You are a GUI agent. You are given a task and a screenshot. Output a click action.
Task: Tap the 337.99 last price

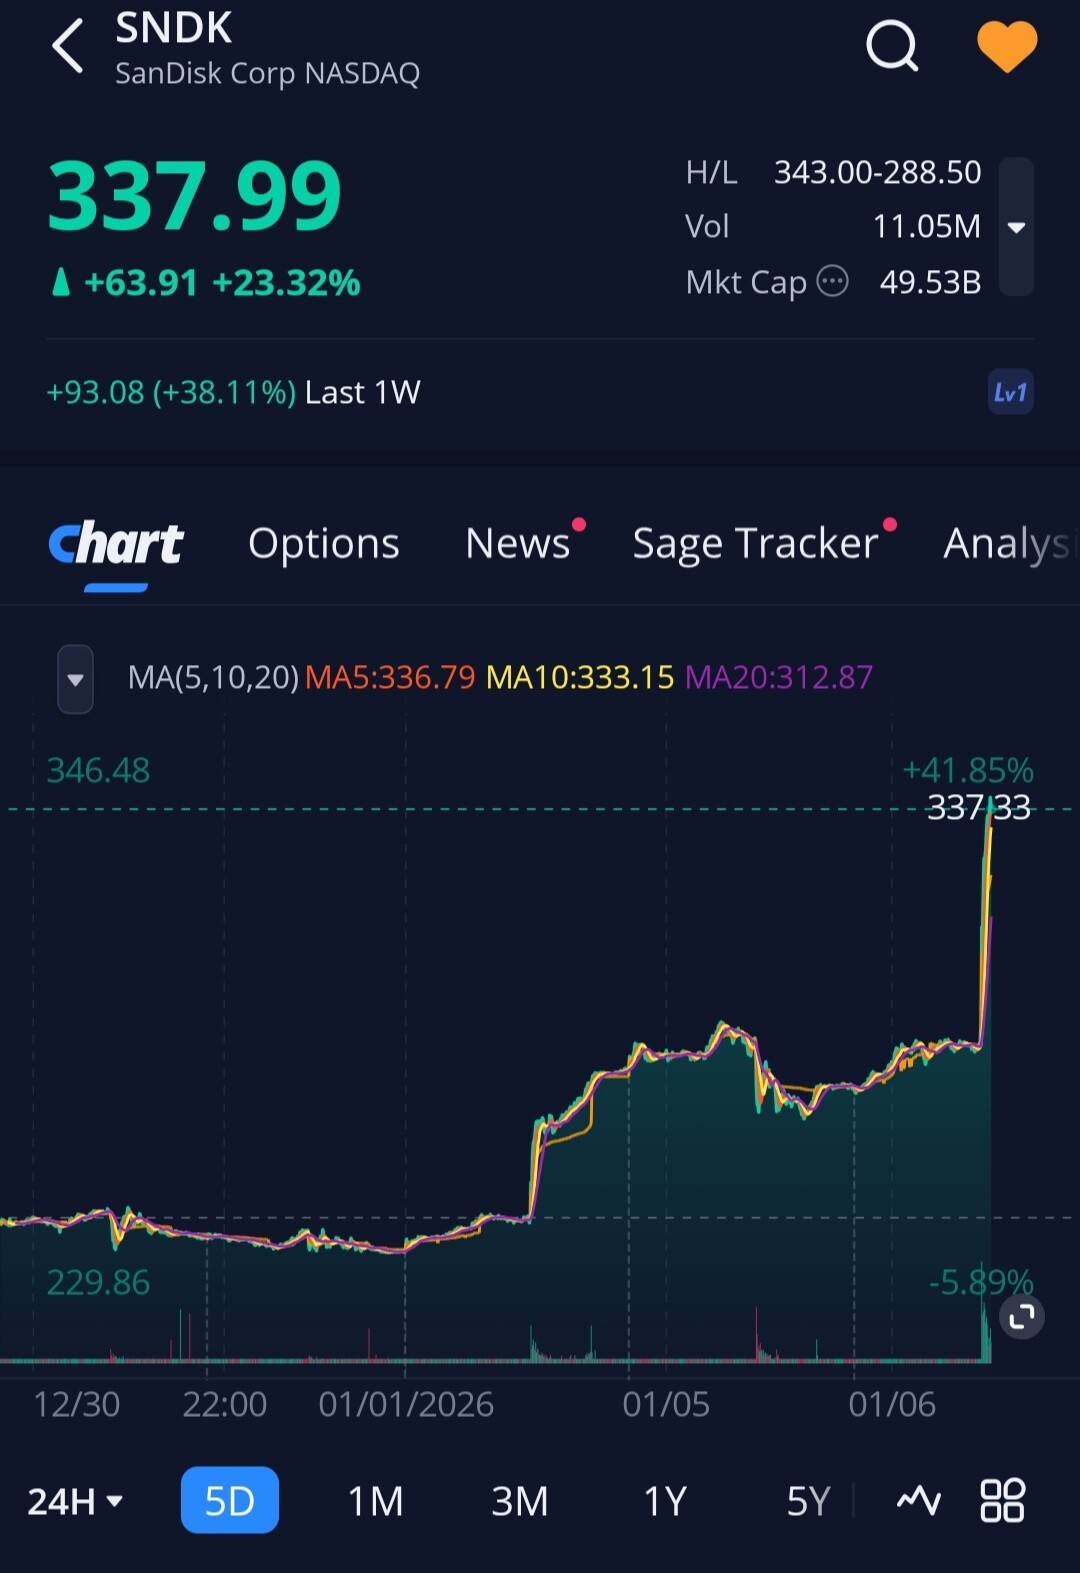(x=195, y=196)
